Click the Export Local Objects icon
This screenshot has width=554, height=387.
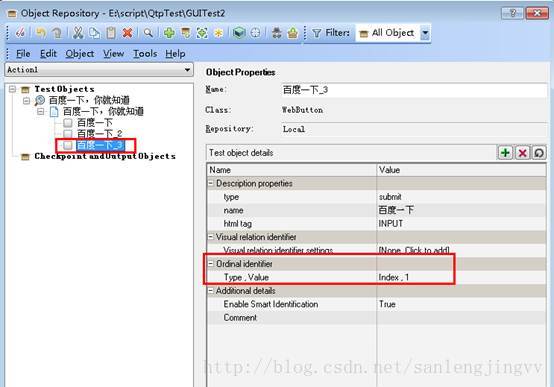click(293, 33)
